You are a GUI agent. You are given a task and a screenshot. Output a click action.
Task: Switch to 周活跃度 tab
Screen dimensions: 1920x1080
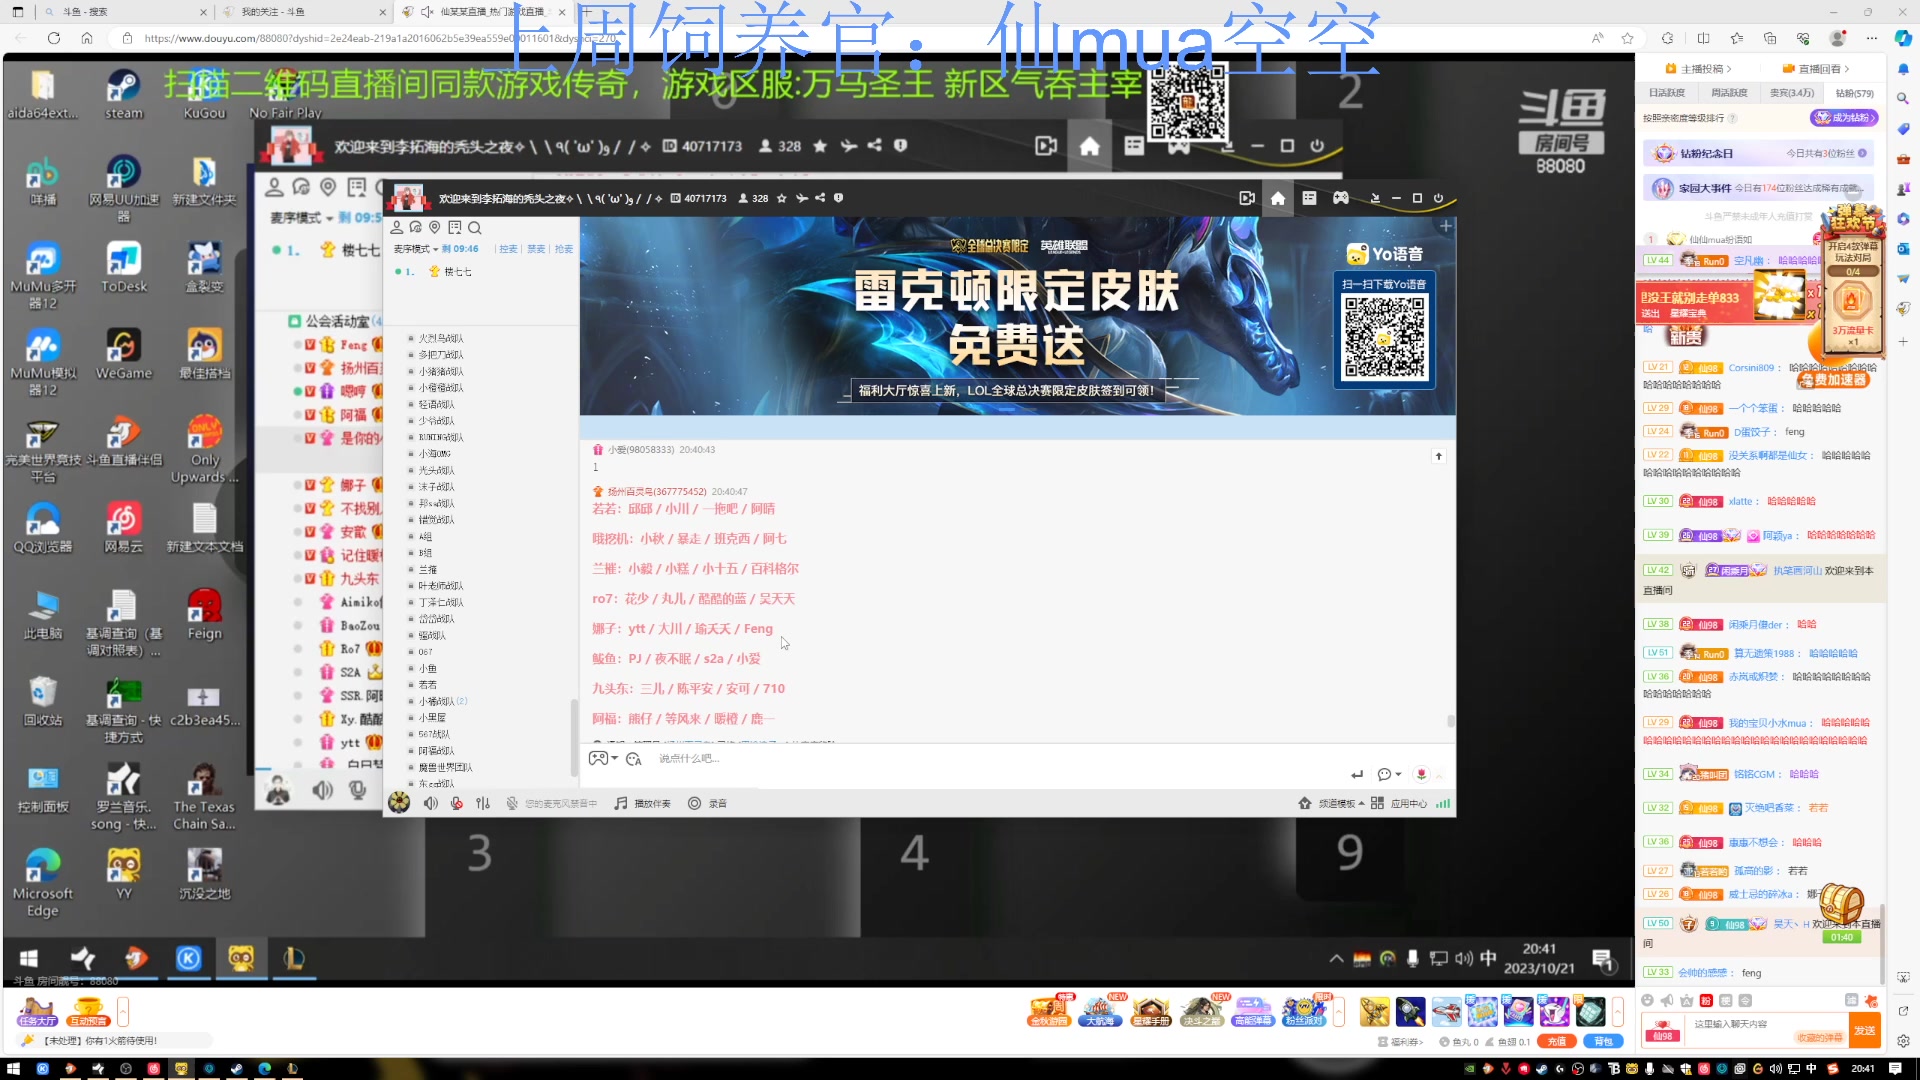click(1729, 93)
